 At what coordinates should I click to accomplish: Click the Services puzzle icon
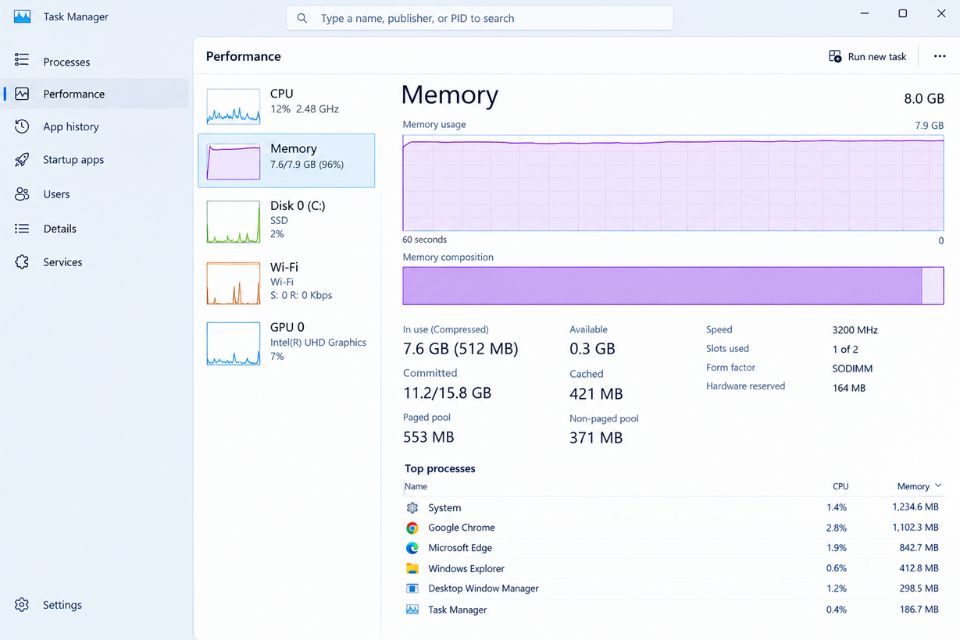click(22, 262)
